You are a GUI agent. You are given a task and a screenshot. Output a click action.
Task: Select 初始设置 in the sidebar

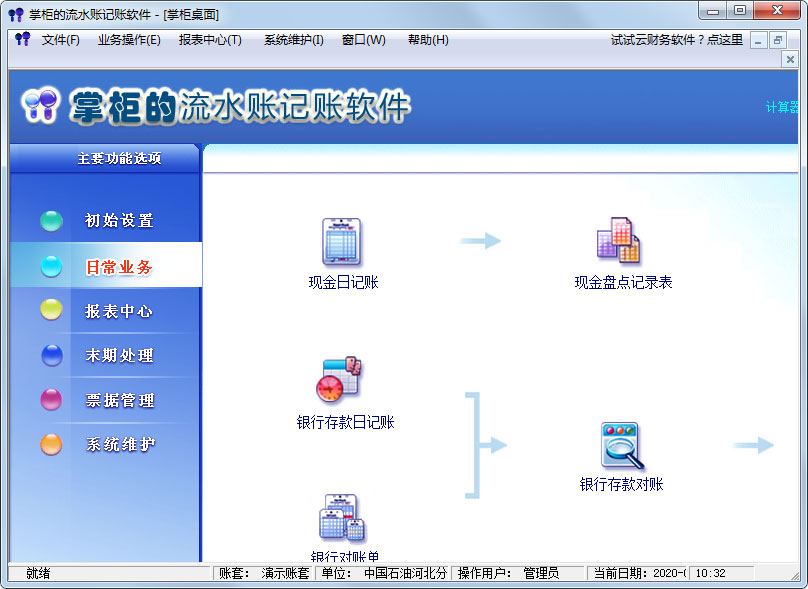point(120,221)
